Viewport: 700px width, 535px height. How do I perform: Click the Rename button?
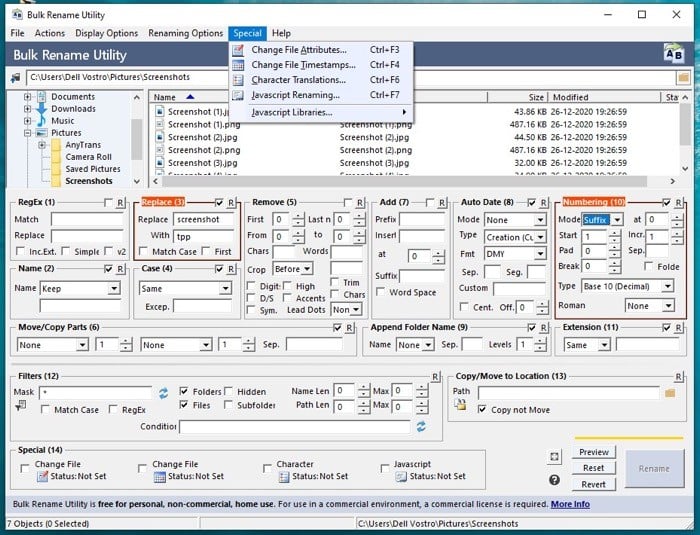pos(654,468)
